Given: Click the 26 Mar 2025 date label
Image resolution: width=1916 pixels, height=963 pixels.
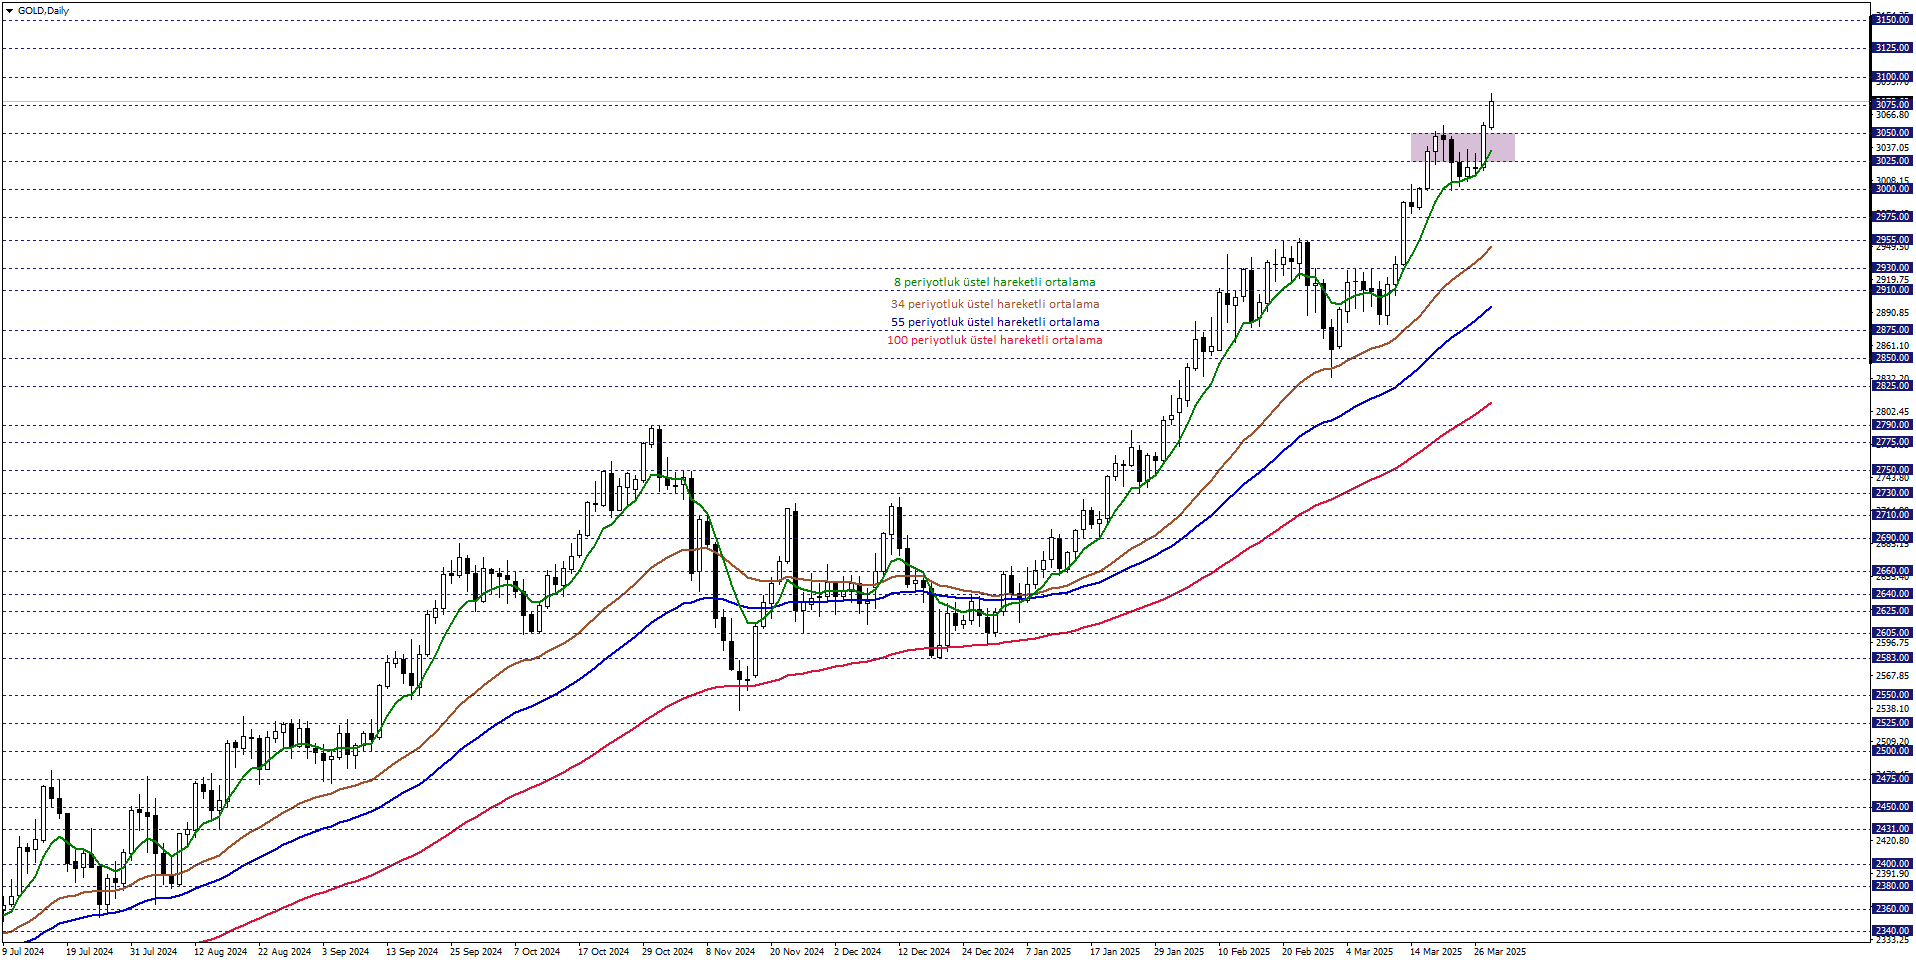Looking at the screenshot, I should [1501, 952].
